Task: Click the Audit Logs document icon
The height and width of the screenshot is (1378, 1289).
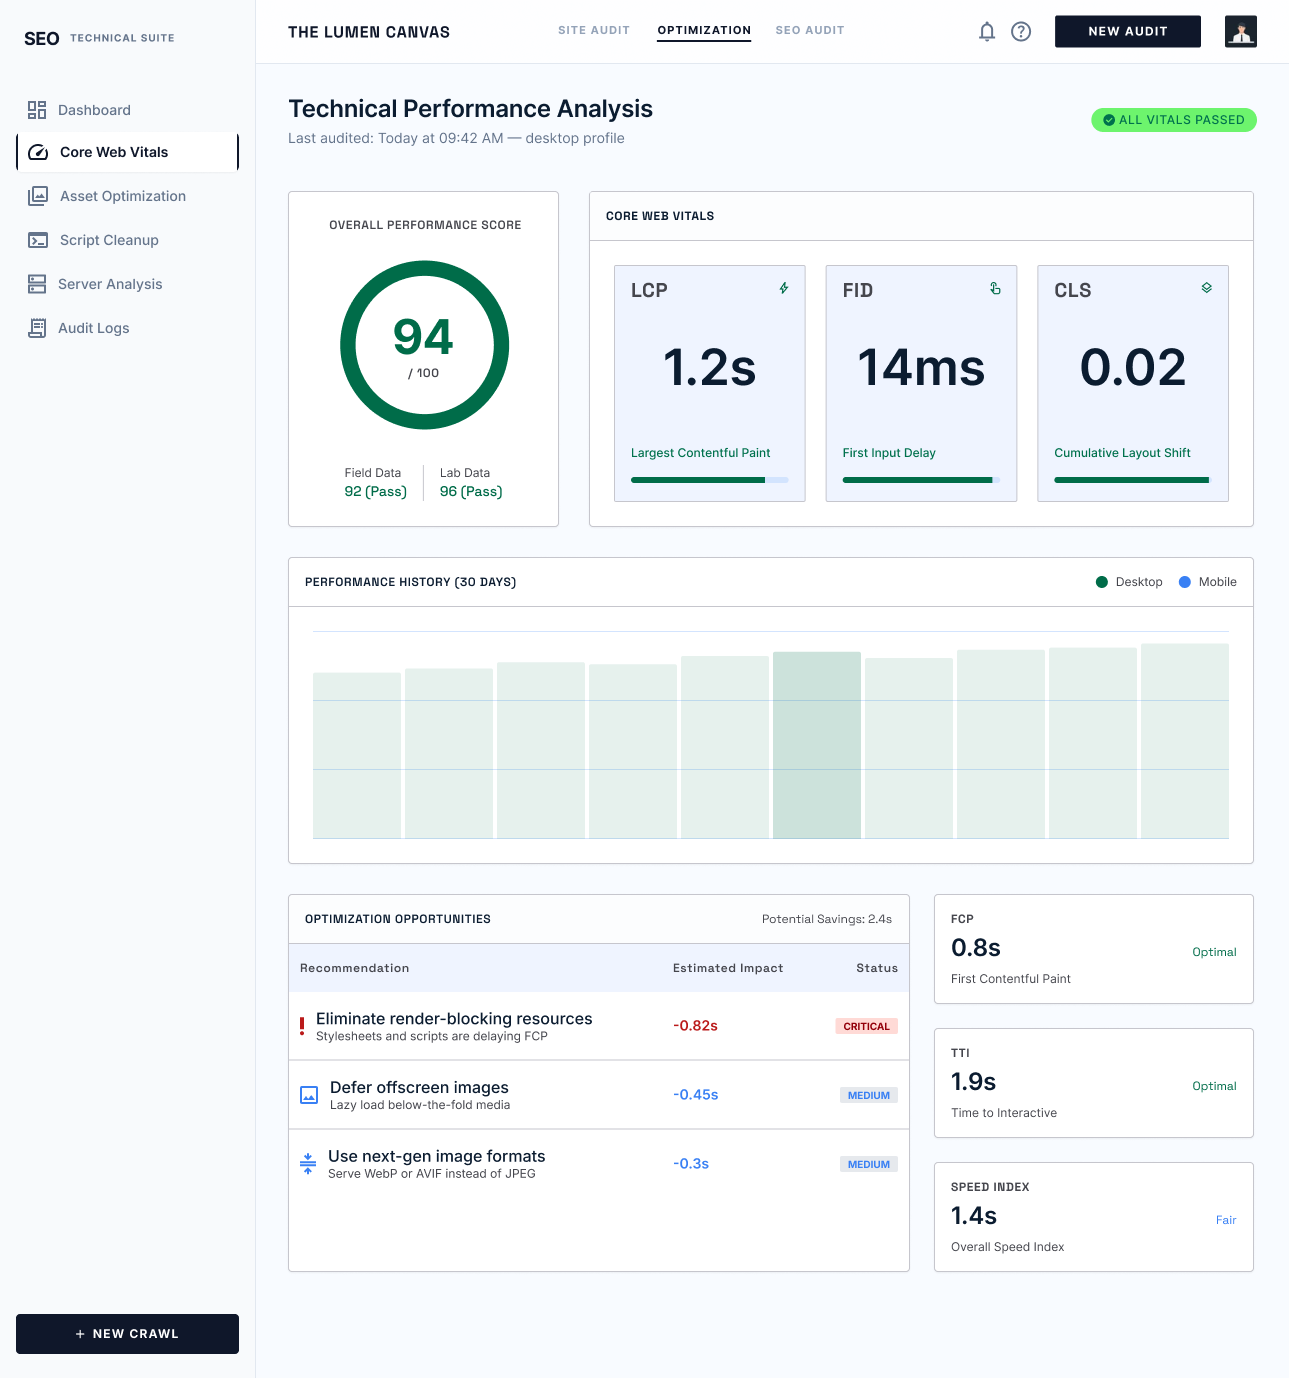Action: click(x=37, y=328)
